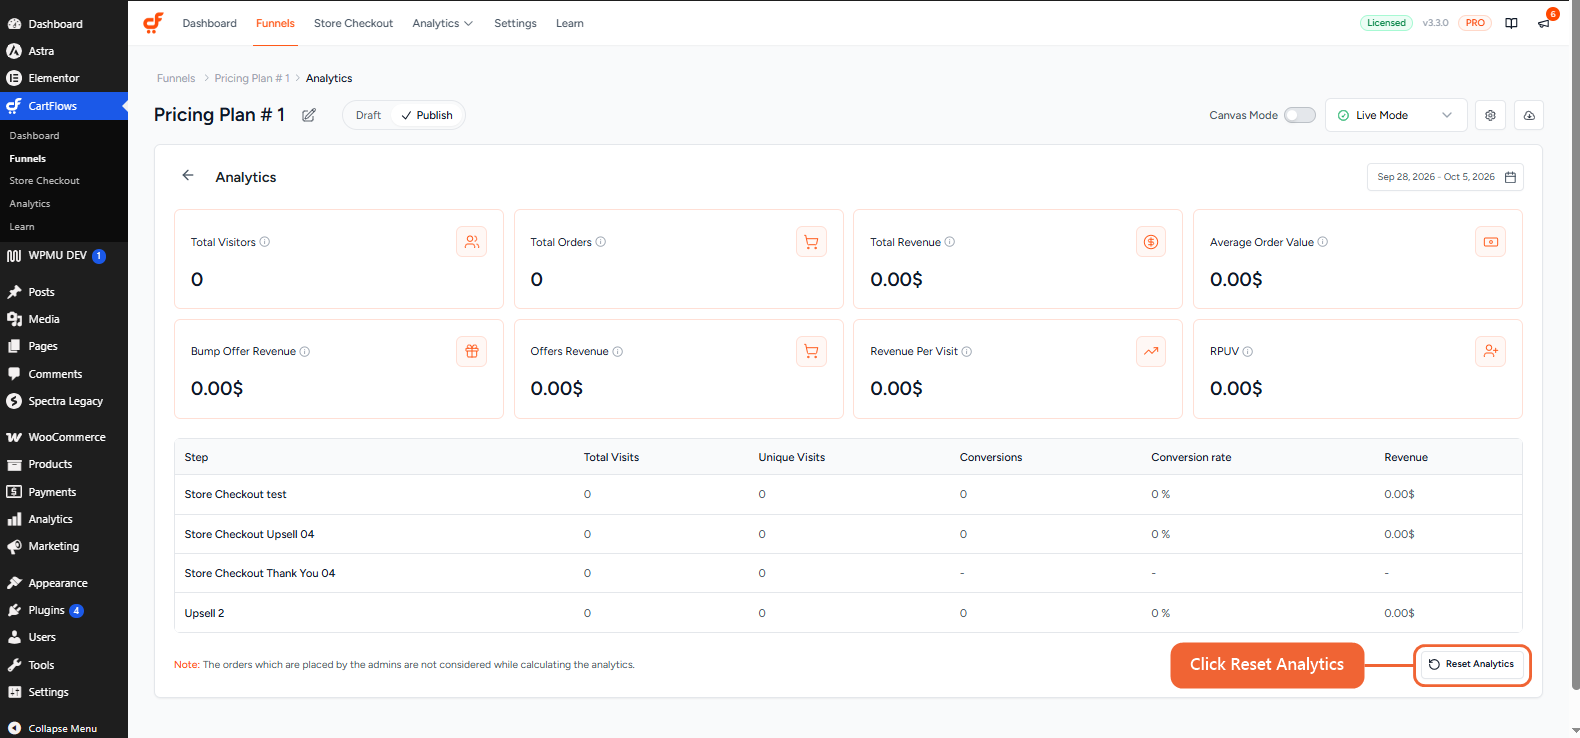Click the Total Orders info icon
1580x738 pixels.
tap(601, 242)
